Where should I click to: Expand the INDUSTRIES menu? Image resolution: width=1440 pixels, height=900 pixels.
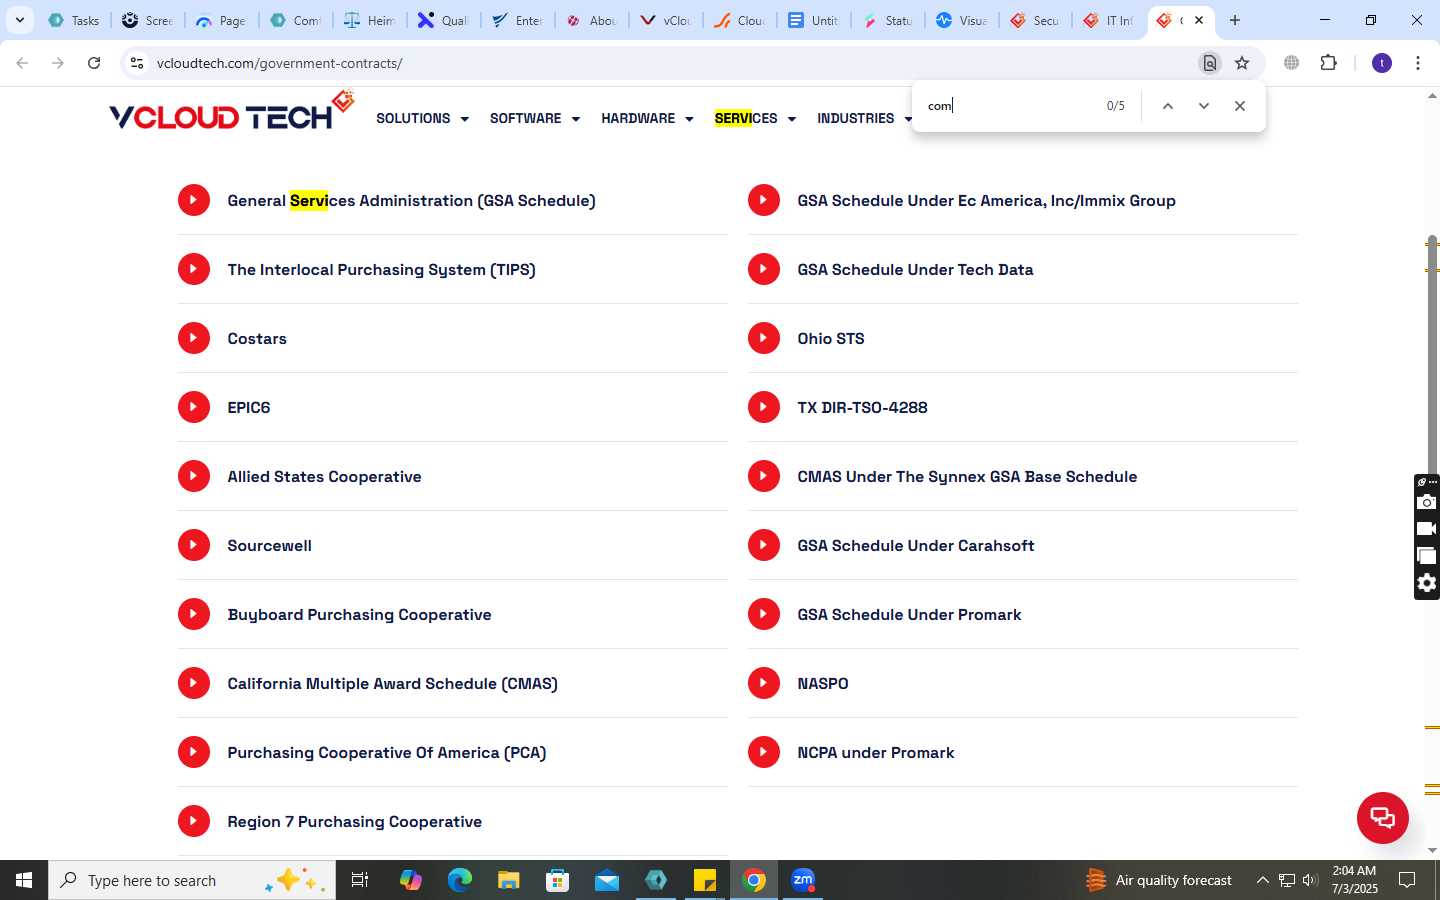point(864,118)
